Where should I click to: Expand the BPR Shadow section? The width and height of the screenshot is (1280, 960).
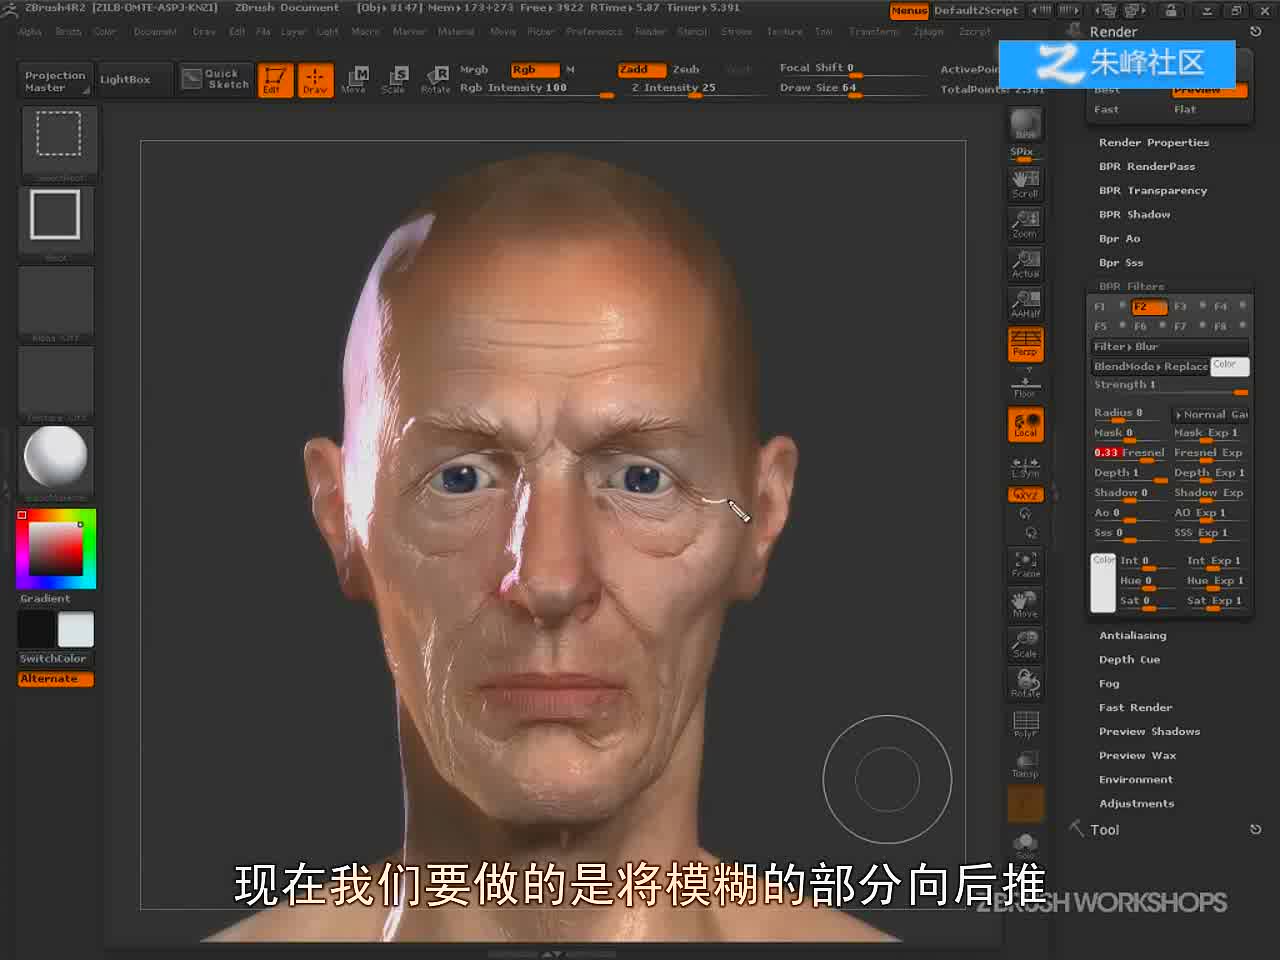click(x=1134, y=215)
